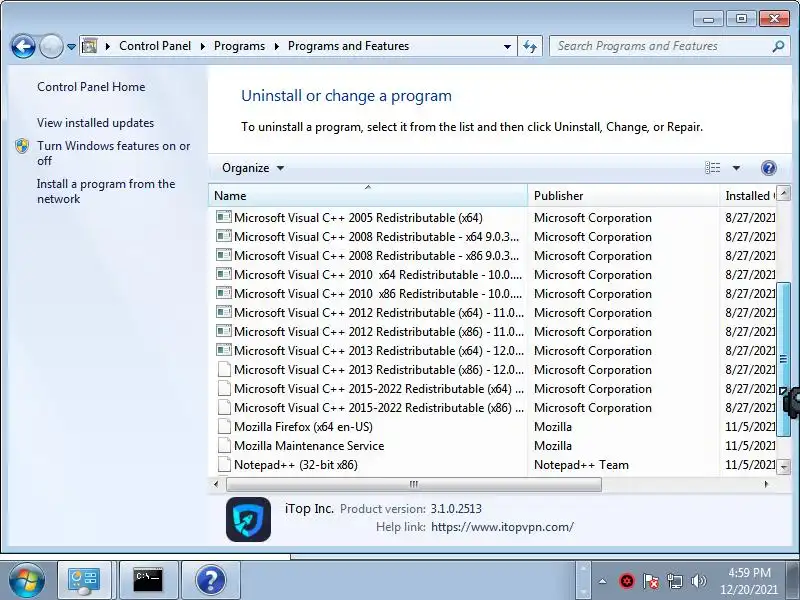The height and width of the screenshot is (600, 800).
Task: Open Turn Windows features on or off
Action: [113, 153]
